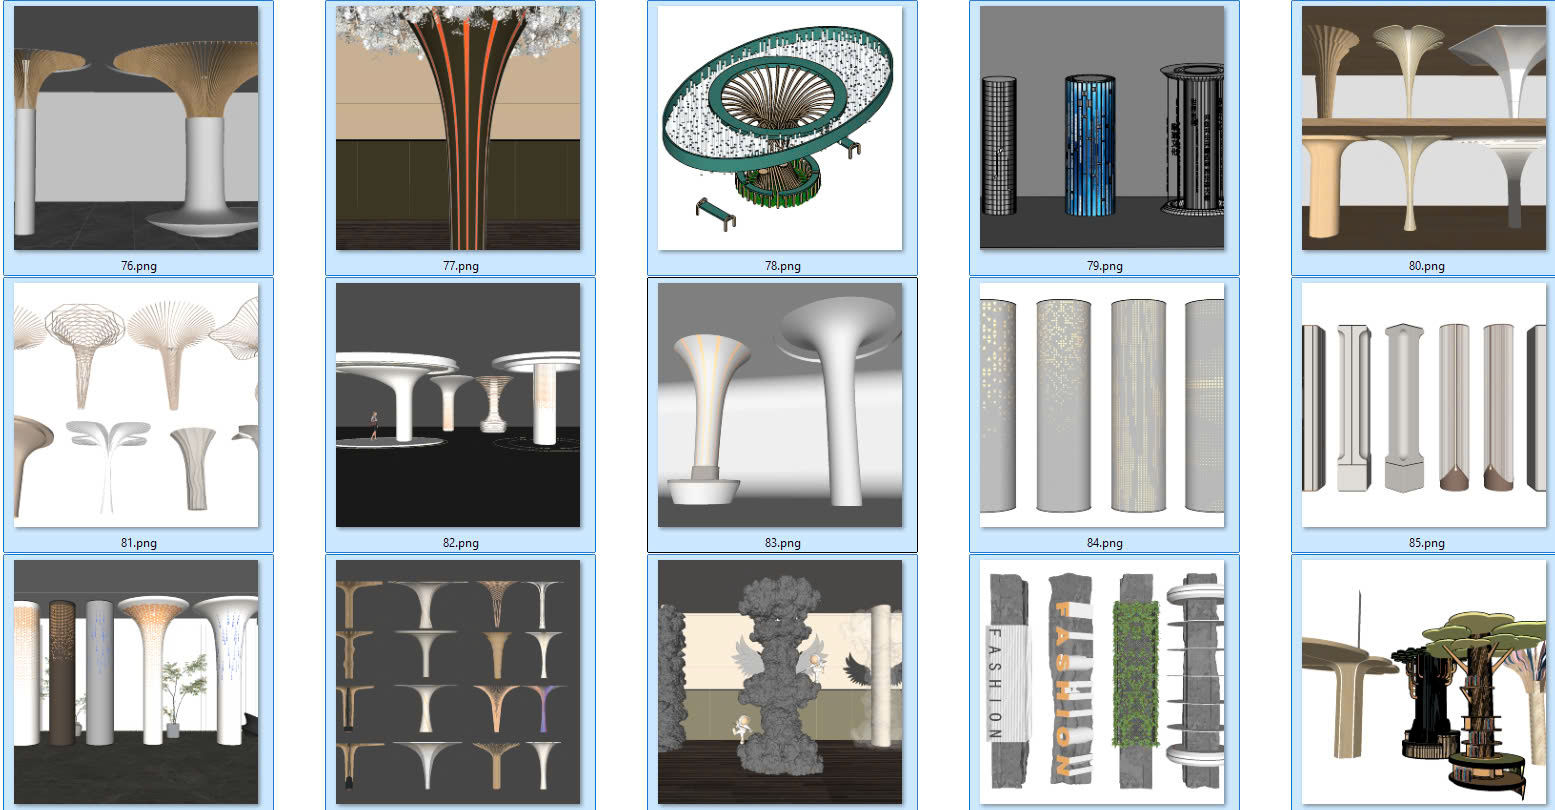Open the 77.png orange-striped column thumbnail

coord(458,128)
